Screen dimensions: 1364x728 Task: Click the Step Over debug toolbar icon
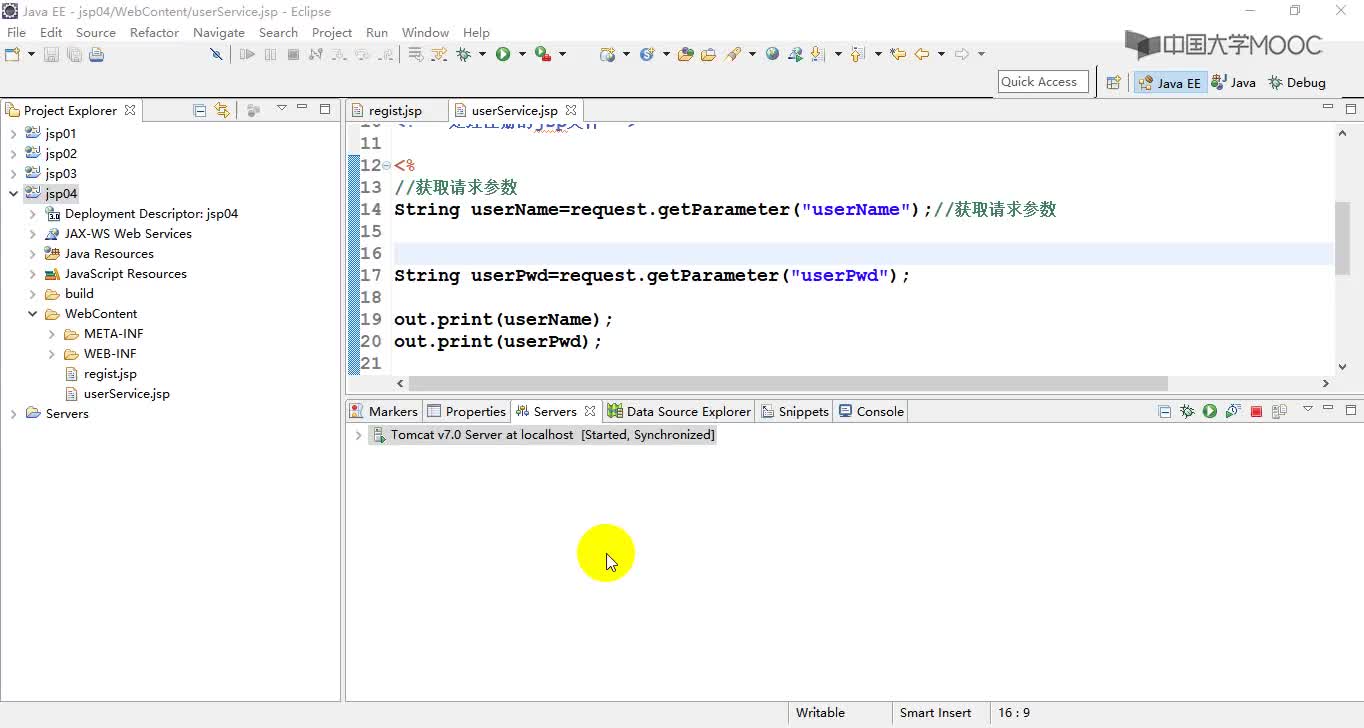tap(362, 54)
